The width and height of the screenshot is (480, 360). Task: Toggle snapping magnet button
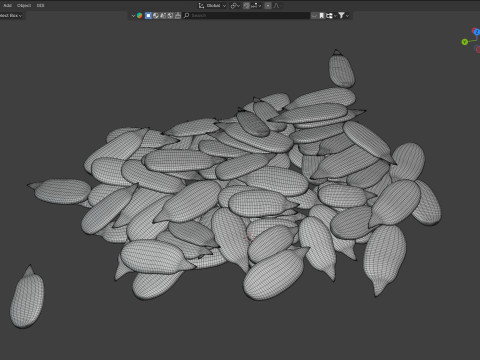pos(246,6)
